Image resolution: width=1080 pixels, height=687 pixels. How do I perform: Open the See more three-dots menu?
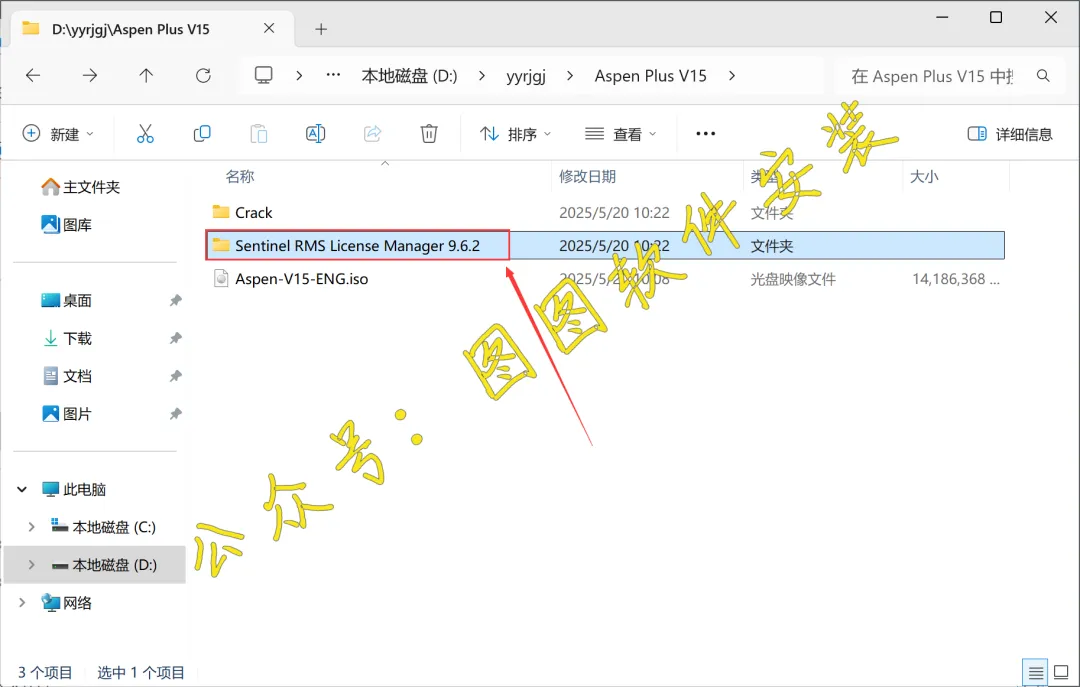706,134
